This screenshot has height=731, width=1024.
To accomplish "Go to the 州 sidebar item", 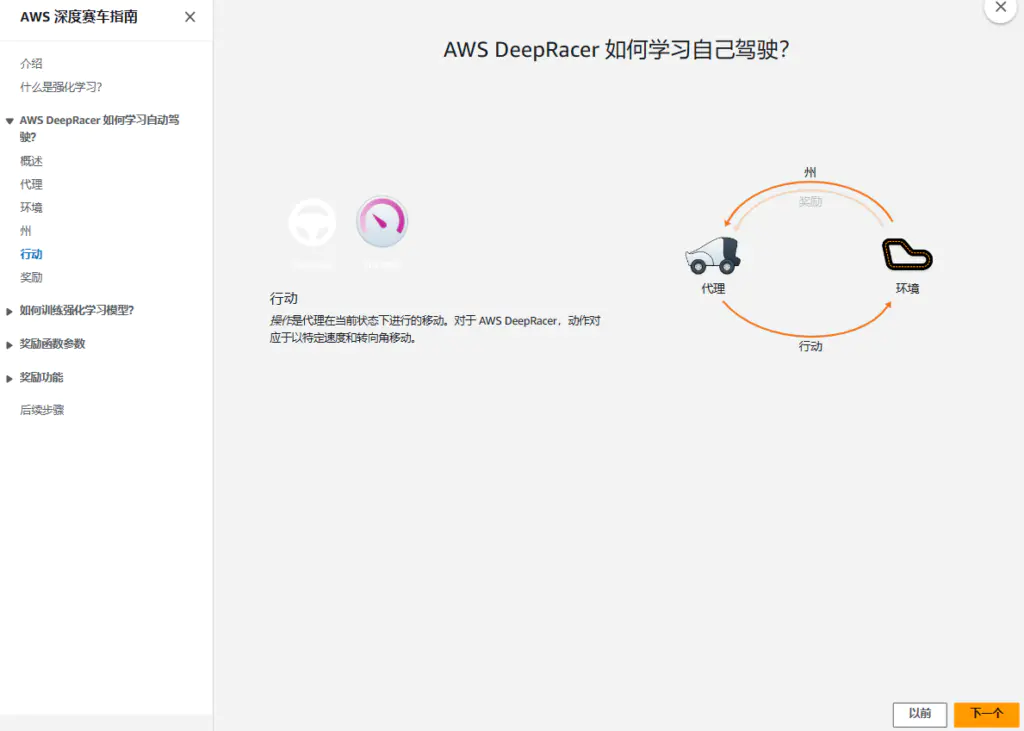I will pyautogui.click(x=25, y=231).
